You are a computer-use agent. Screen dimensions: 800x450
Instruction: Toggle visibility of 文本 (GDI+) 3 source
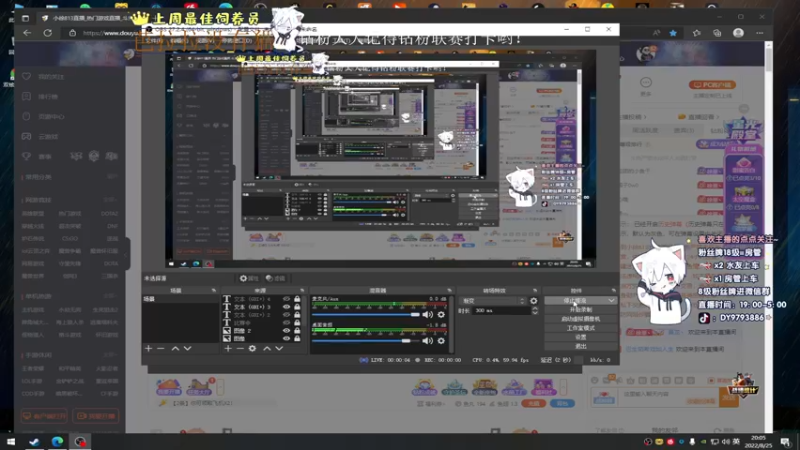[x=286, y=307]
